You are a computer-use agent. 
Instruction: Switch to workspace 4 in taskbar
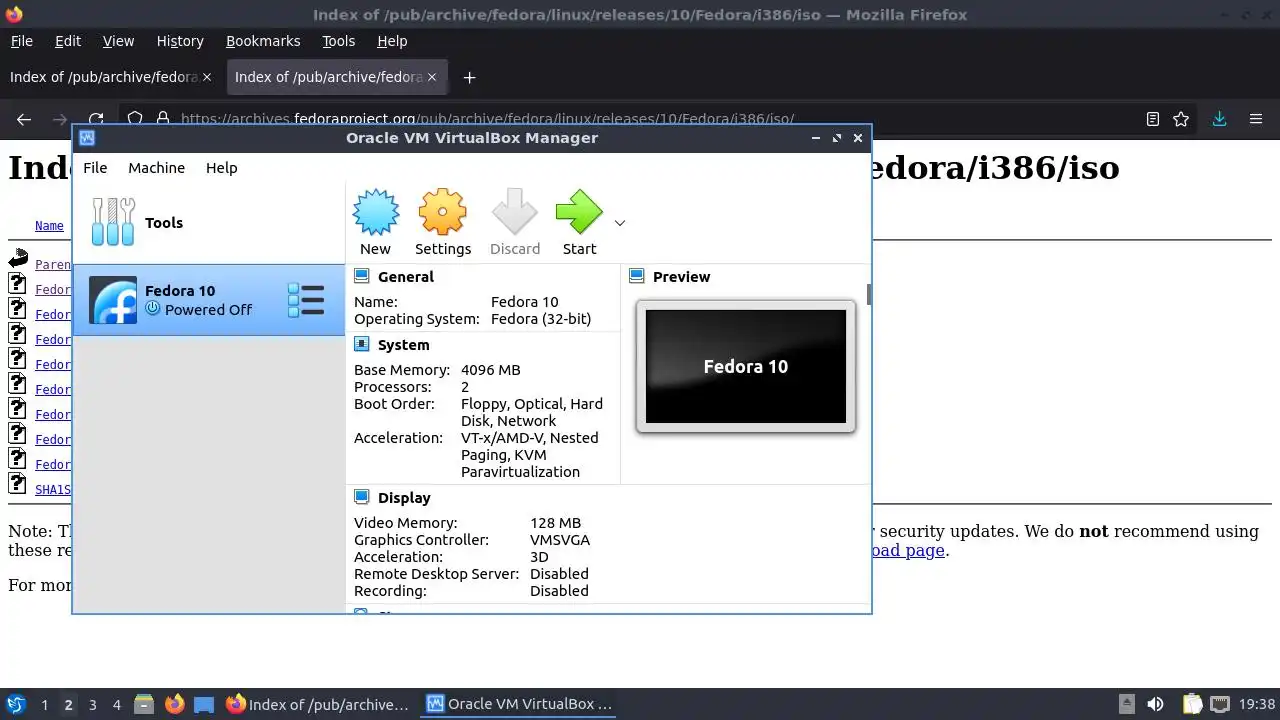tap(116, 705)
